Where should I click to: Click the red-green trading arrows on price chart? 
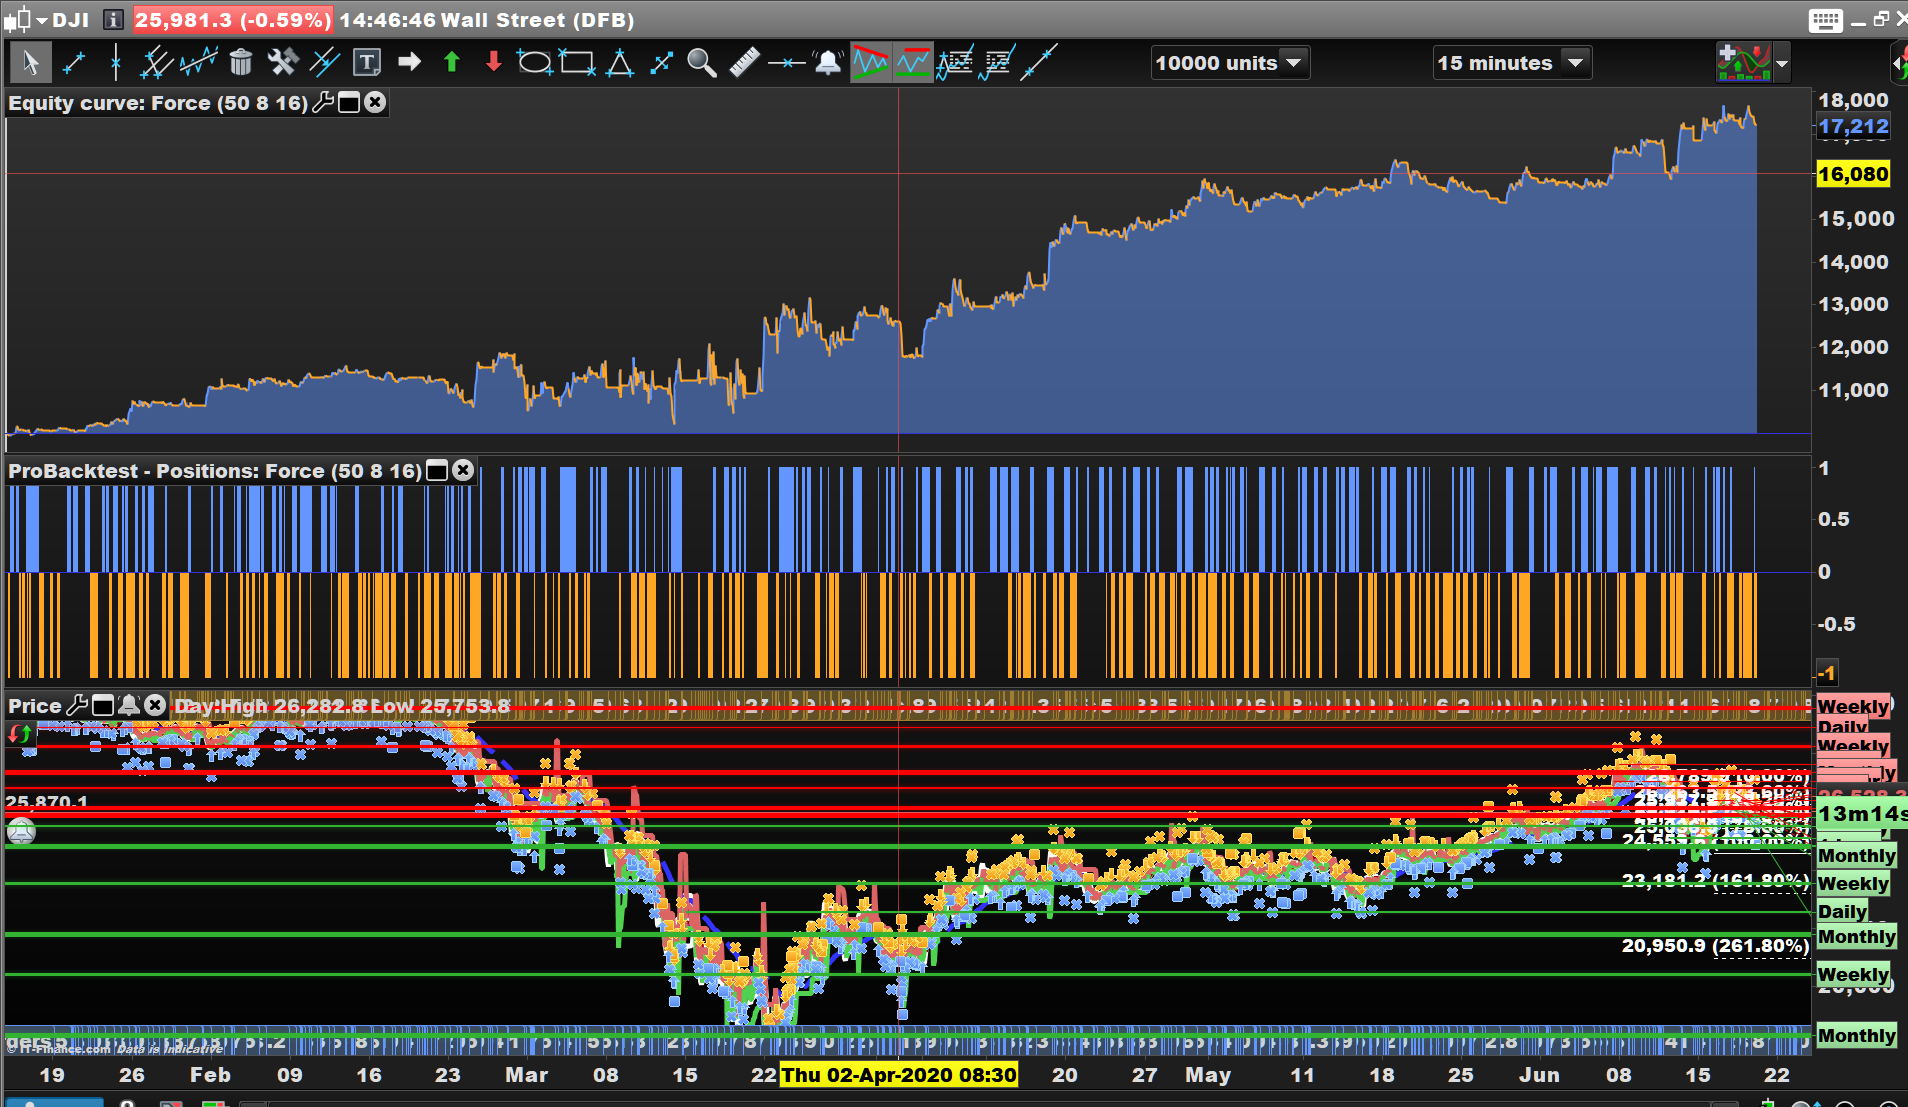(x=19, y=734)
